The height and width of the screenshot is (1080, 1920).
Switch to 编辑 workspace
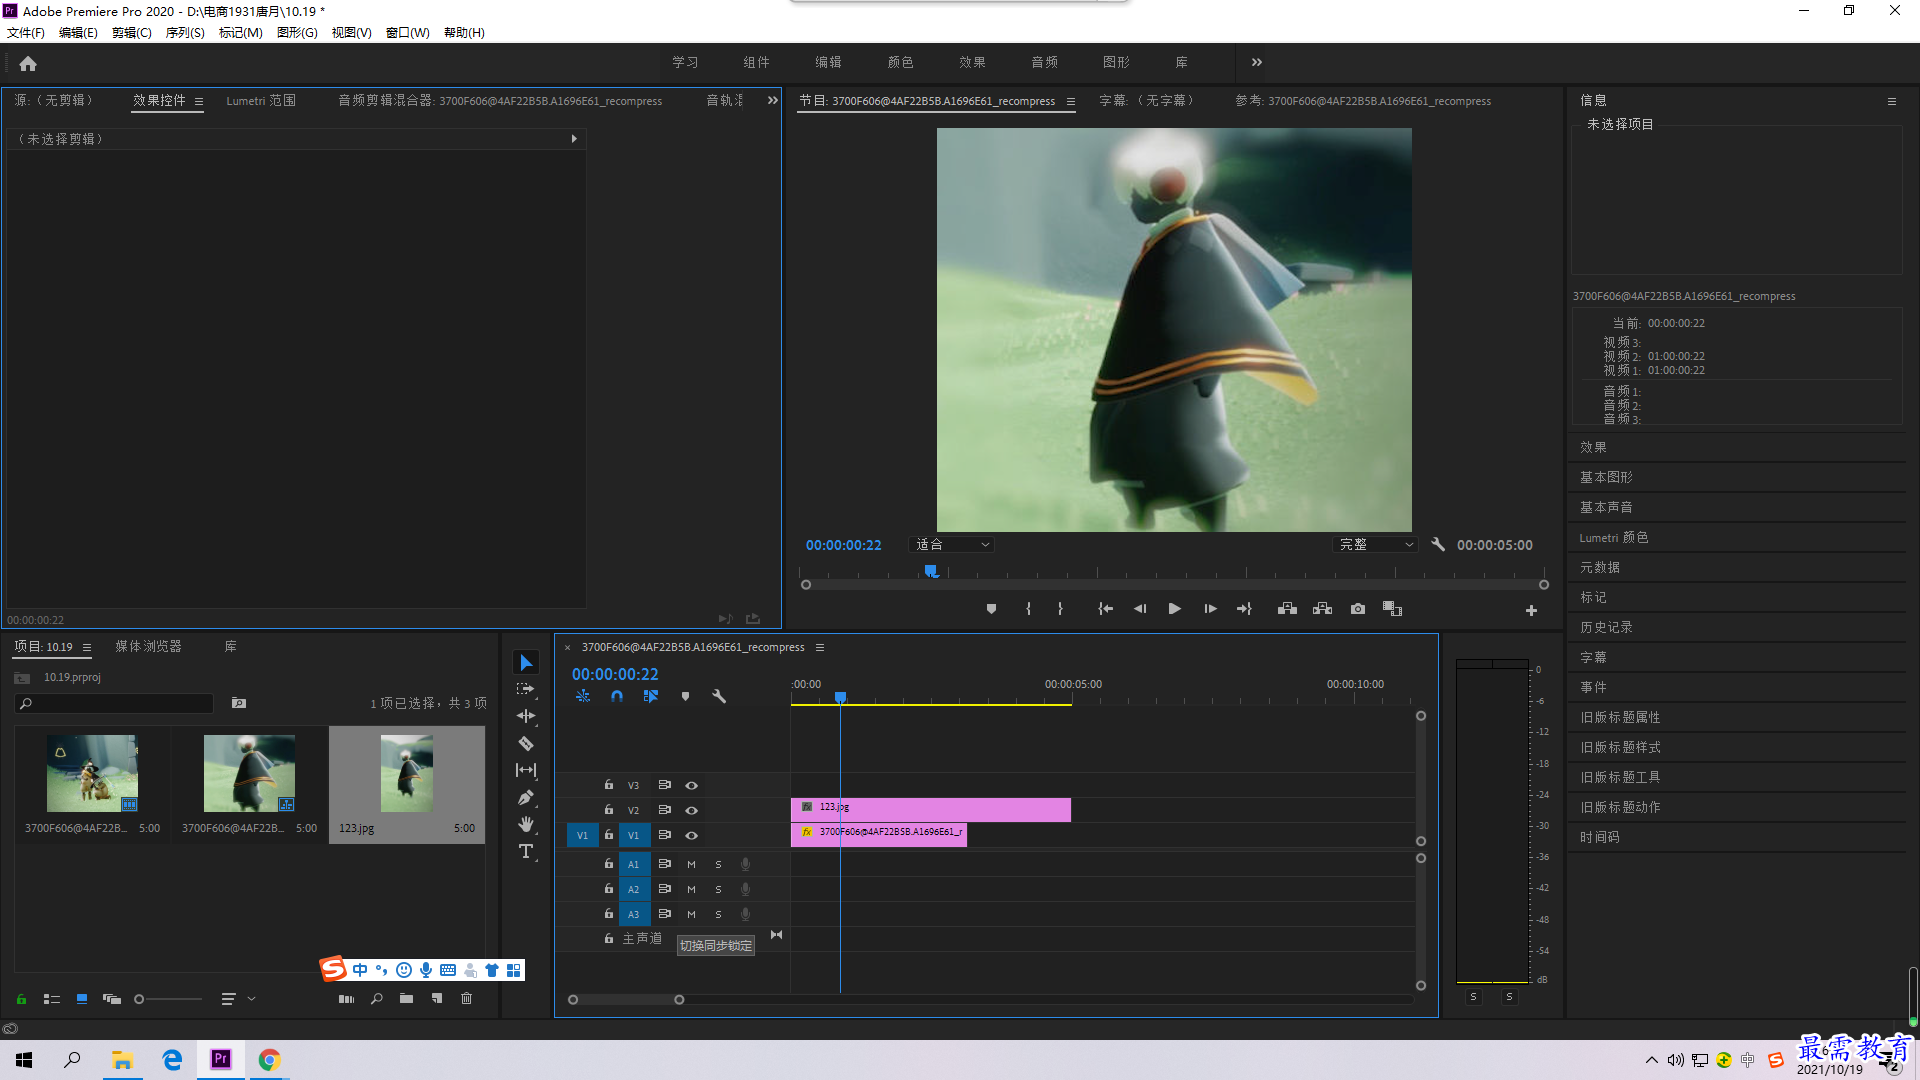828,62
